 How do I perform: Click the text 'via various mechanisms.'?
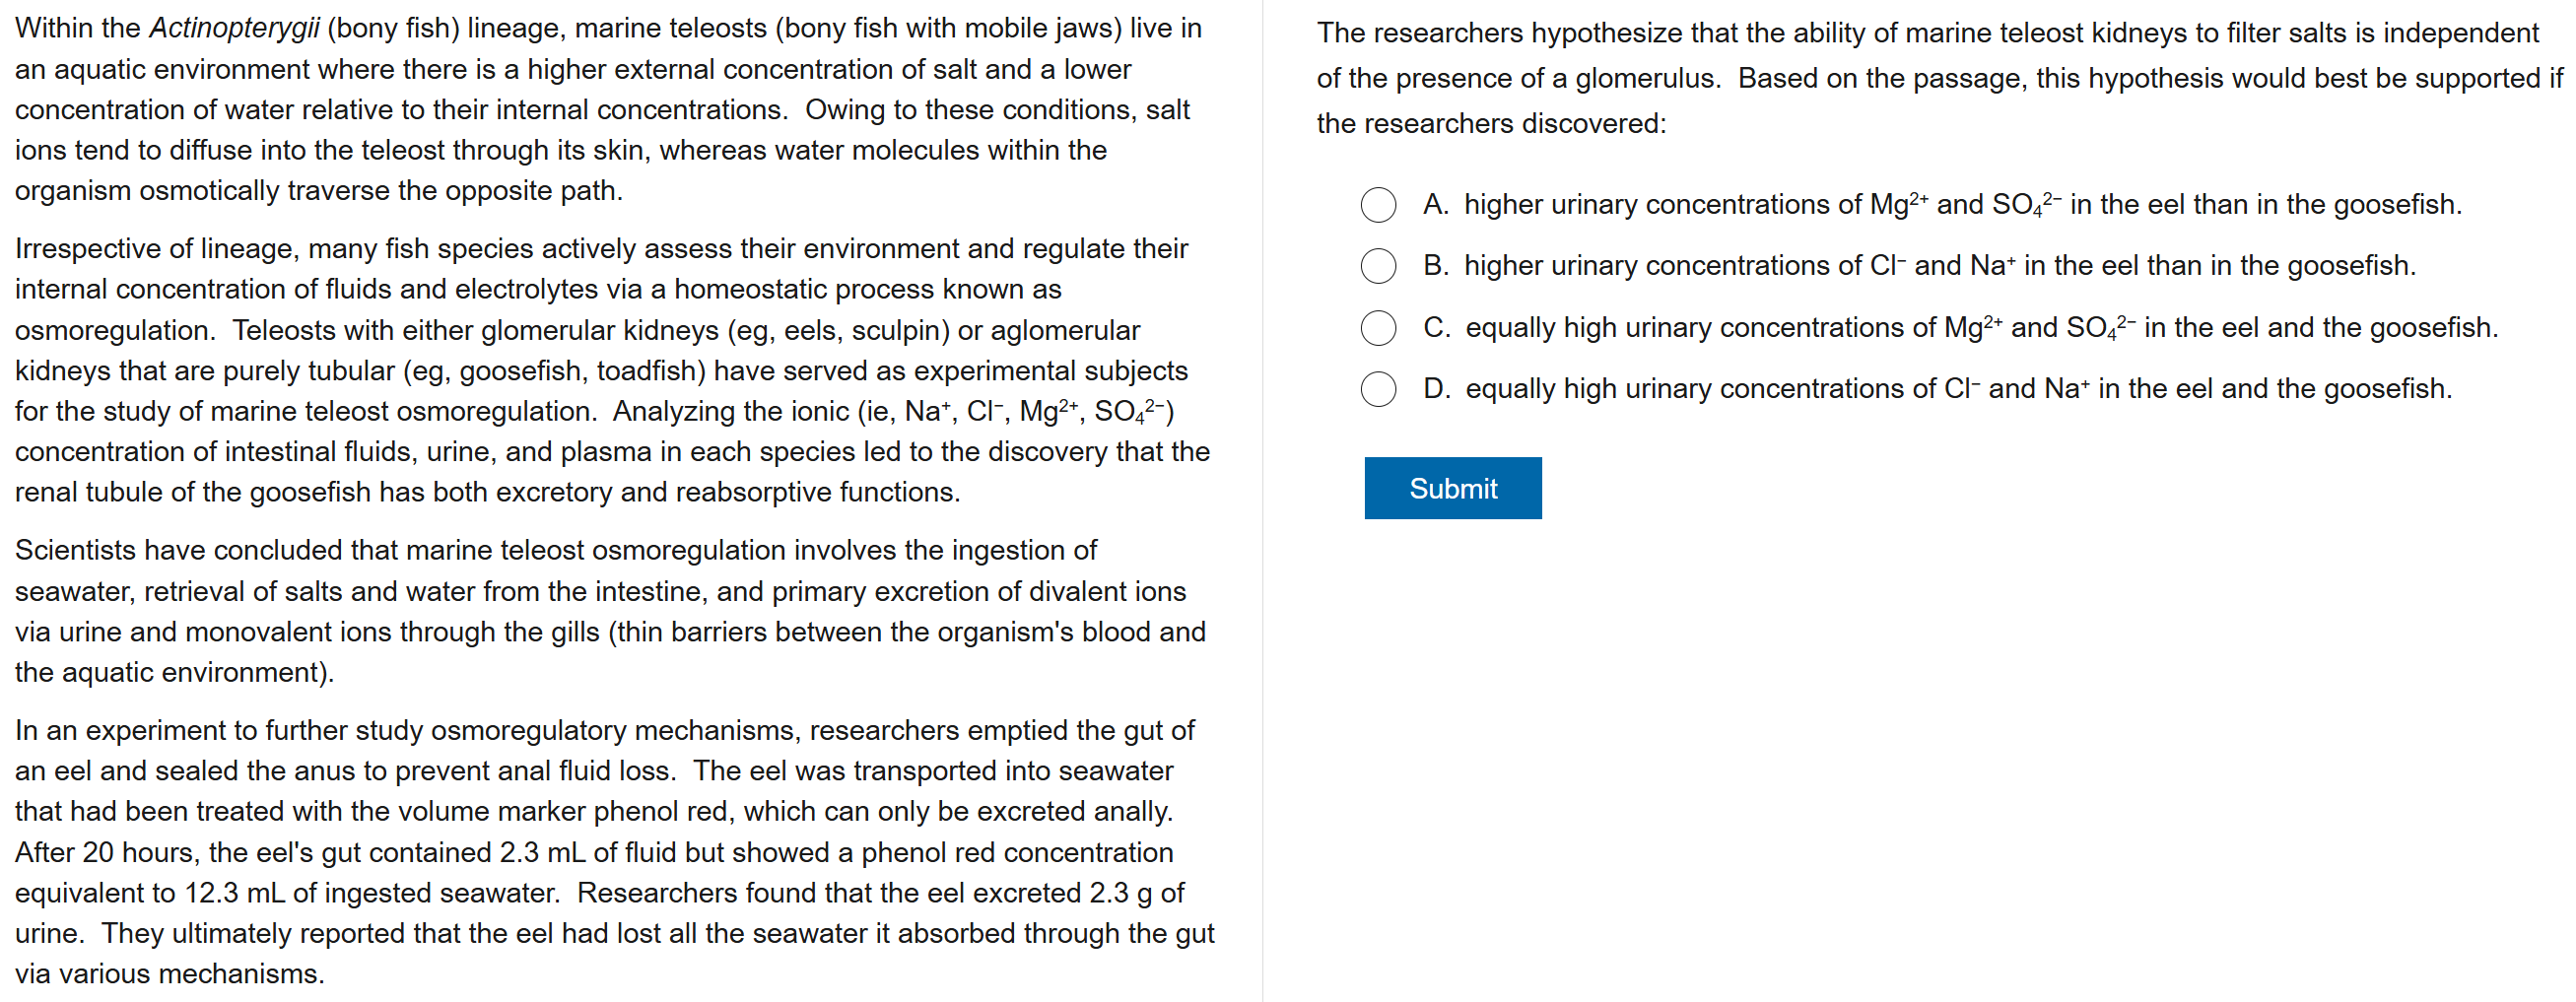[x=170, y=974]
